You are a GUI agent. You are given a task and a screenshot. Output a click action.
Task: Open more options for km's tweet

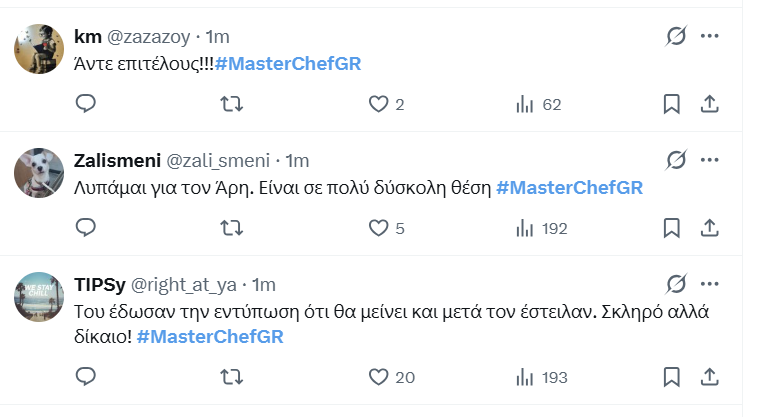coord(710,37)
